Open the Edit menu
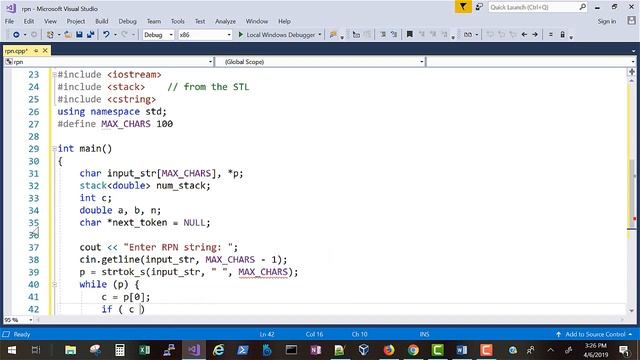 click(x=29, y=21)
